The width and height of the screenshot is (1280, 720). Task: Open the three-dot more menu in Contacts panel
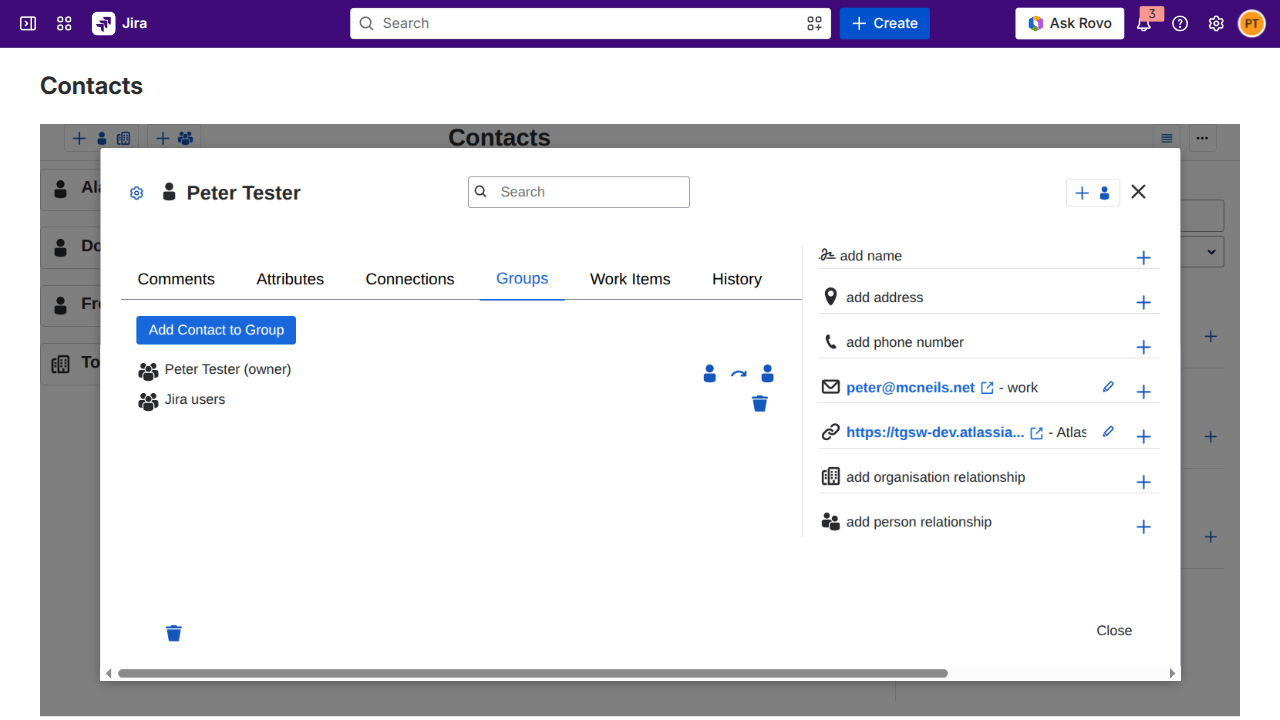click(x=1202, y=138)
